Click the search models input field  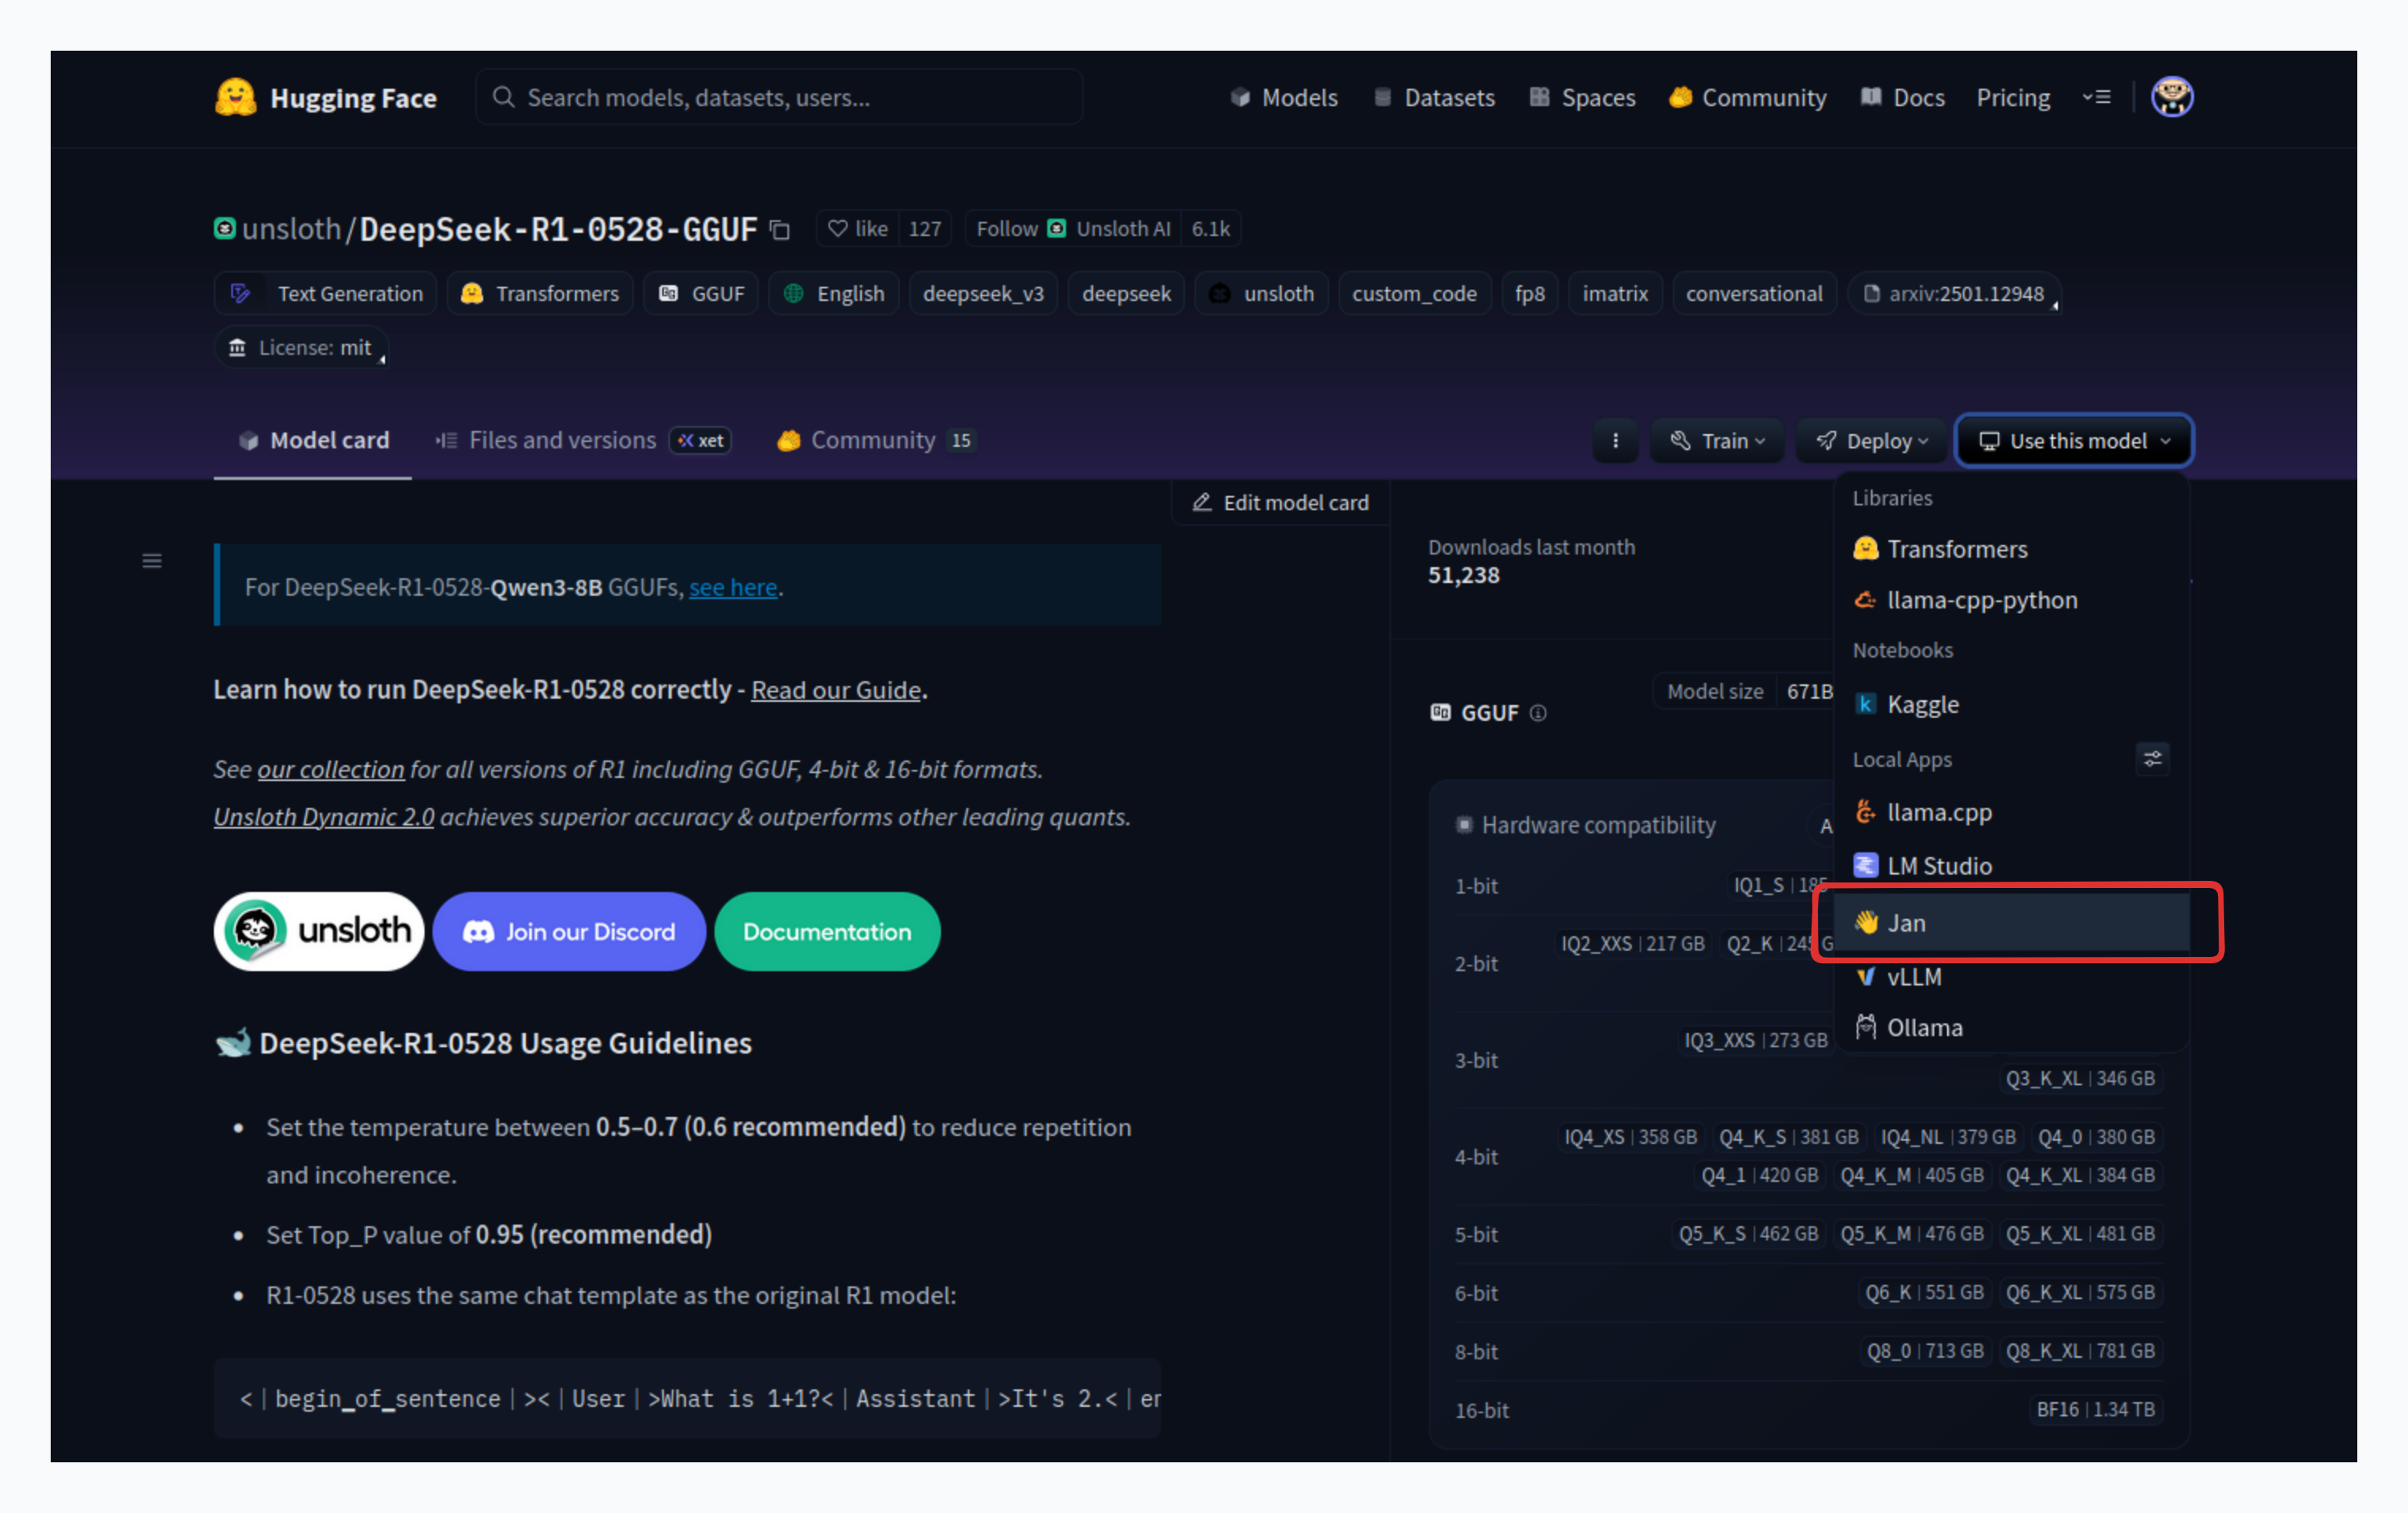coord(780,98)
